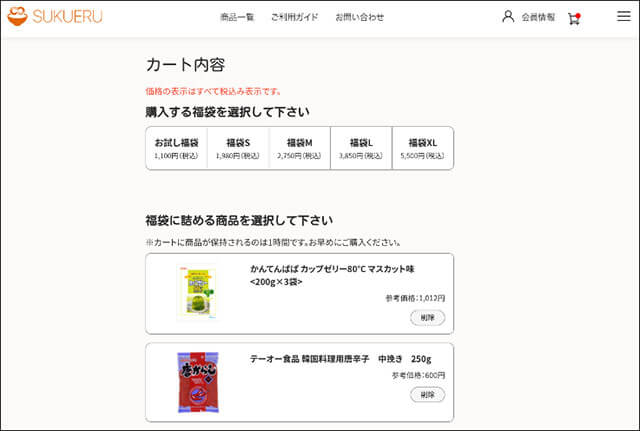This screenshot has height=431, width=640.
Task: Click the カート内容 page heading
Action: [x=185, y=65]
